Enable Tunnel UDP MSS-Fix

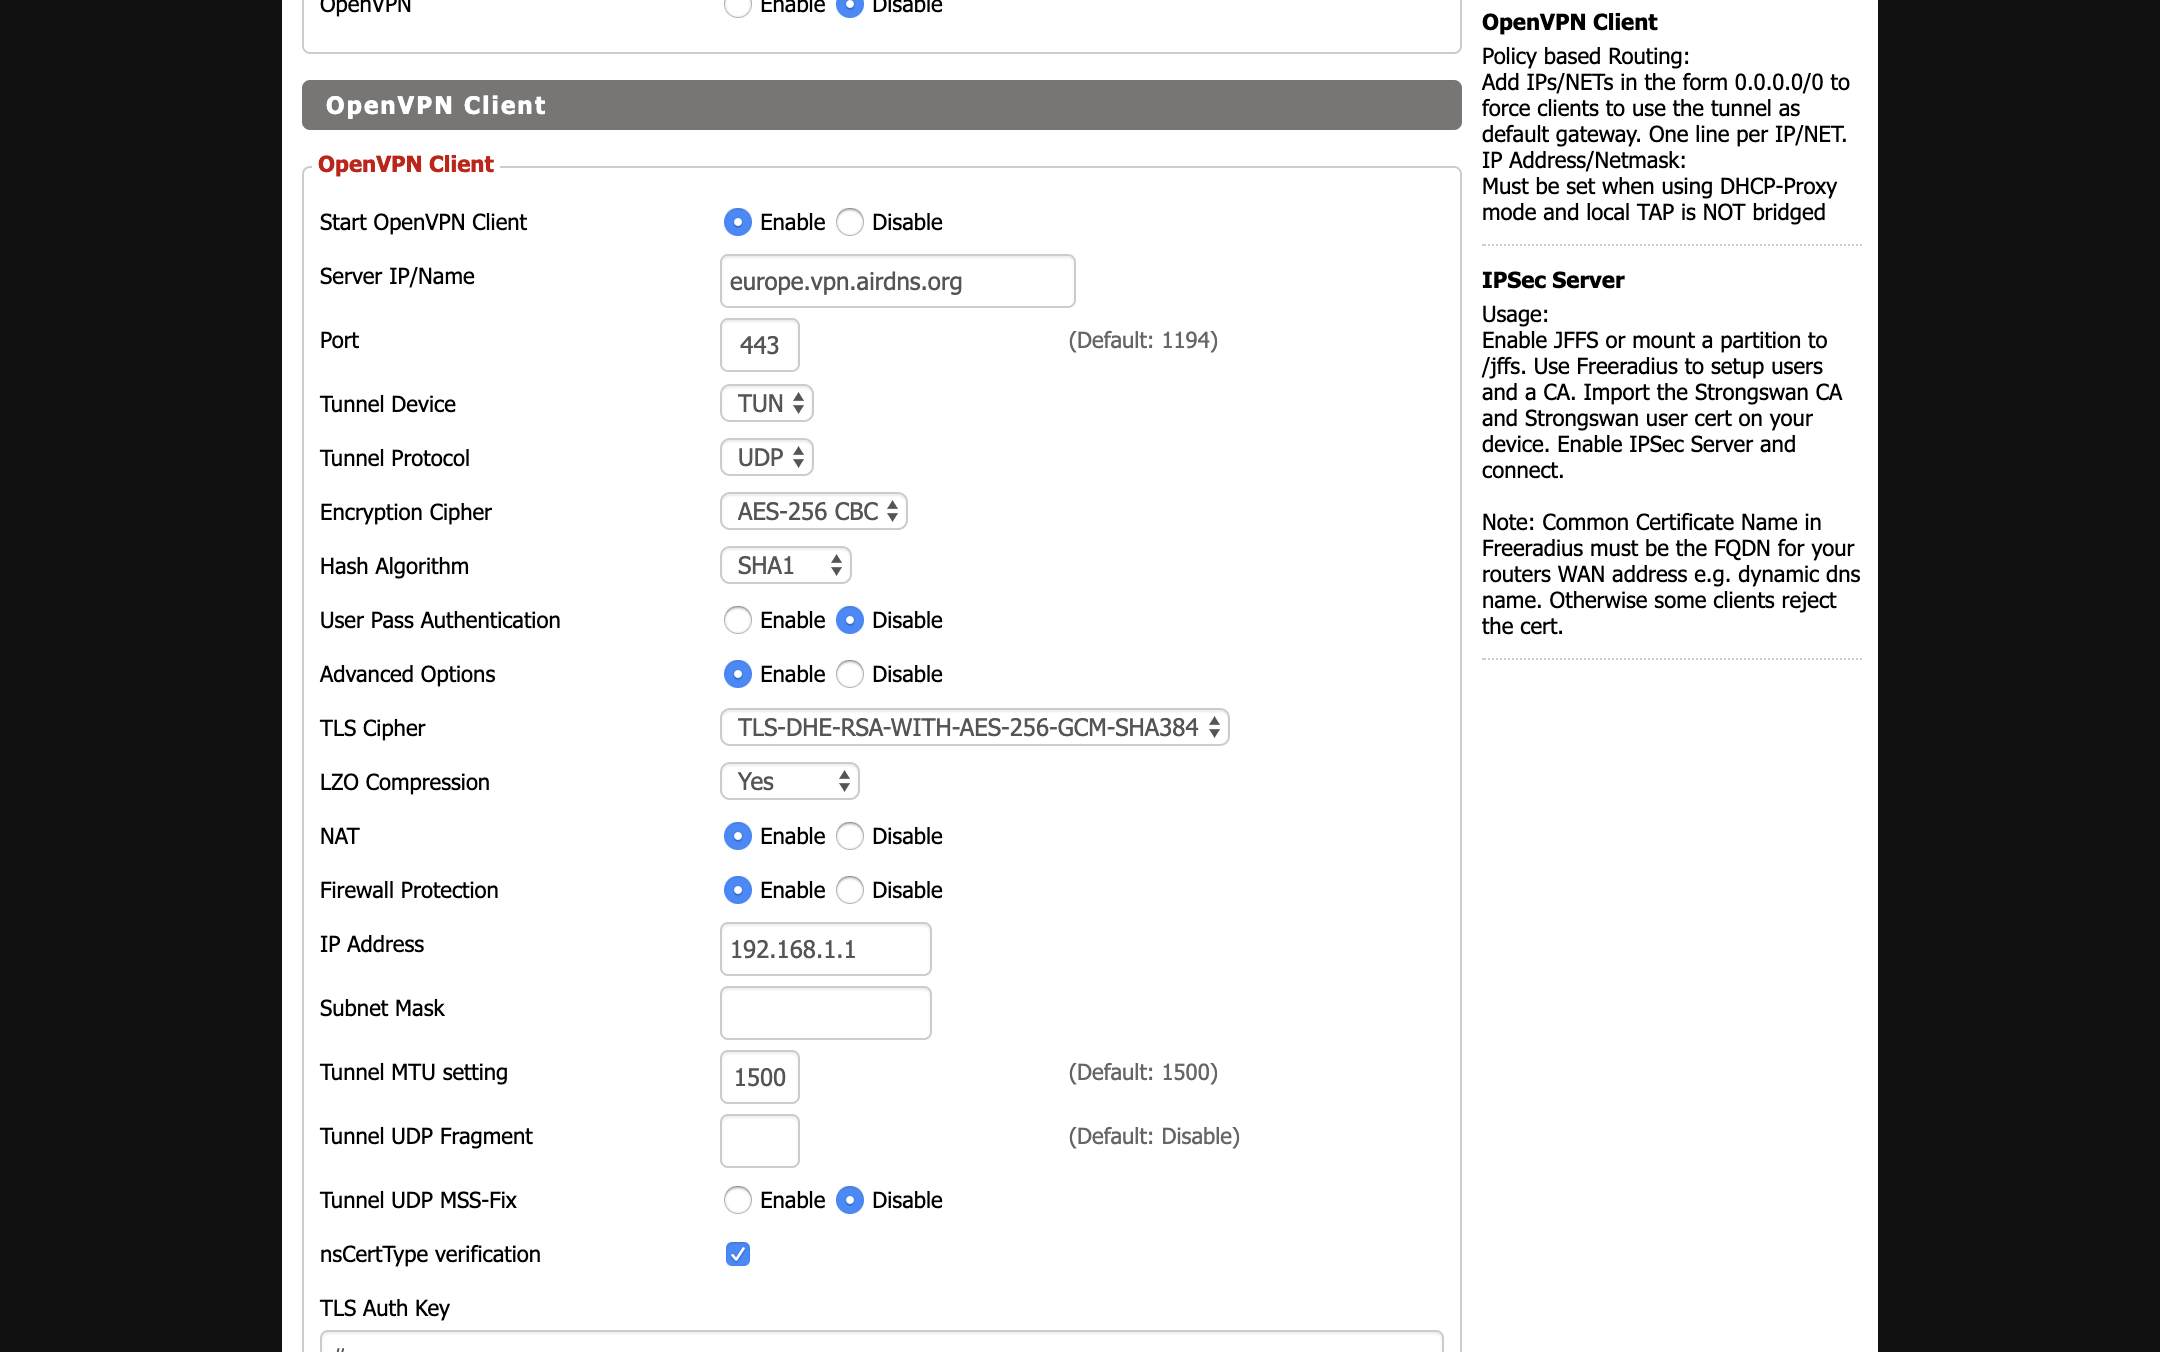[x=737, y=1200]
